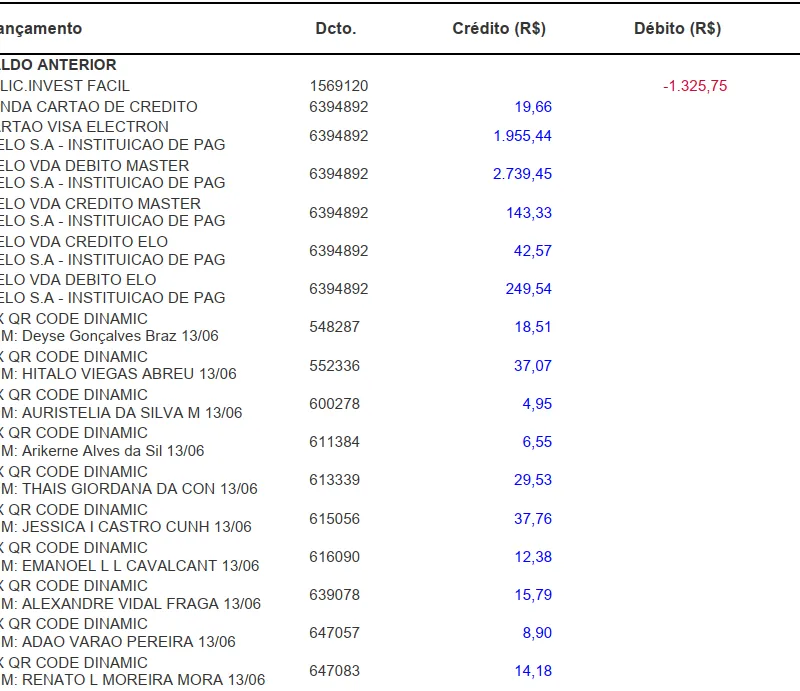The height and width of the screenshot is (691, 800).
Task: Click the credit value 143,33
Action: pos(532,213)
